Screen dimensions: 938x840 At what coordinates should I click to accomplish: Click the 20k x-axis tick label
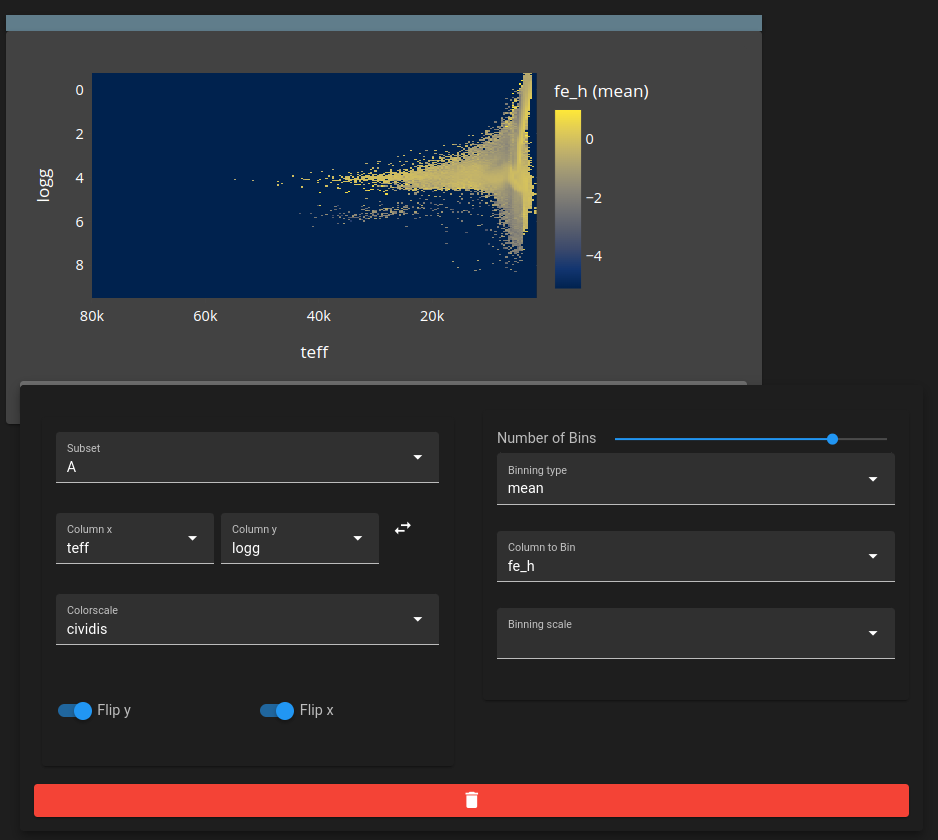click(x=432, y=316)
